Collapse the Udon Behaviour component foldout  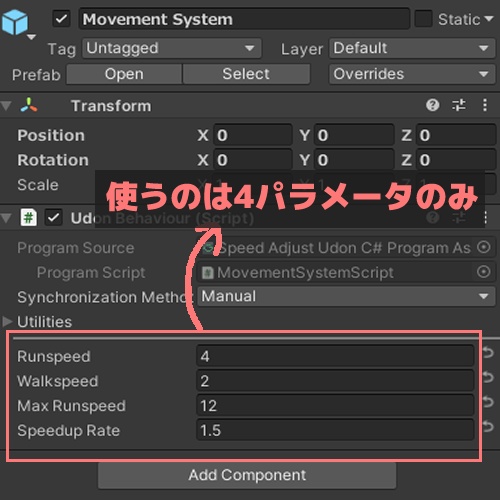coord(6,218)
